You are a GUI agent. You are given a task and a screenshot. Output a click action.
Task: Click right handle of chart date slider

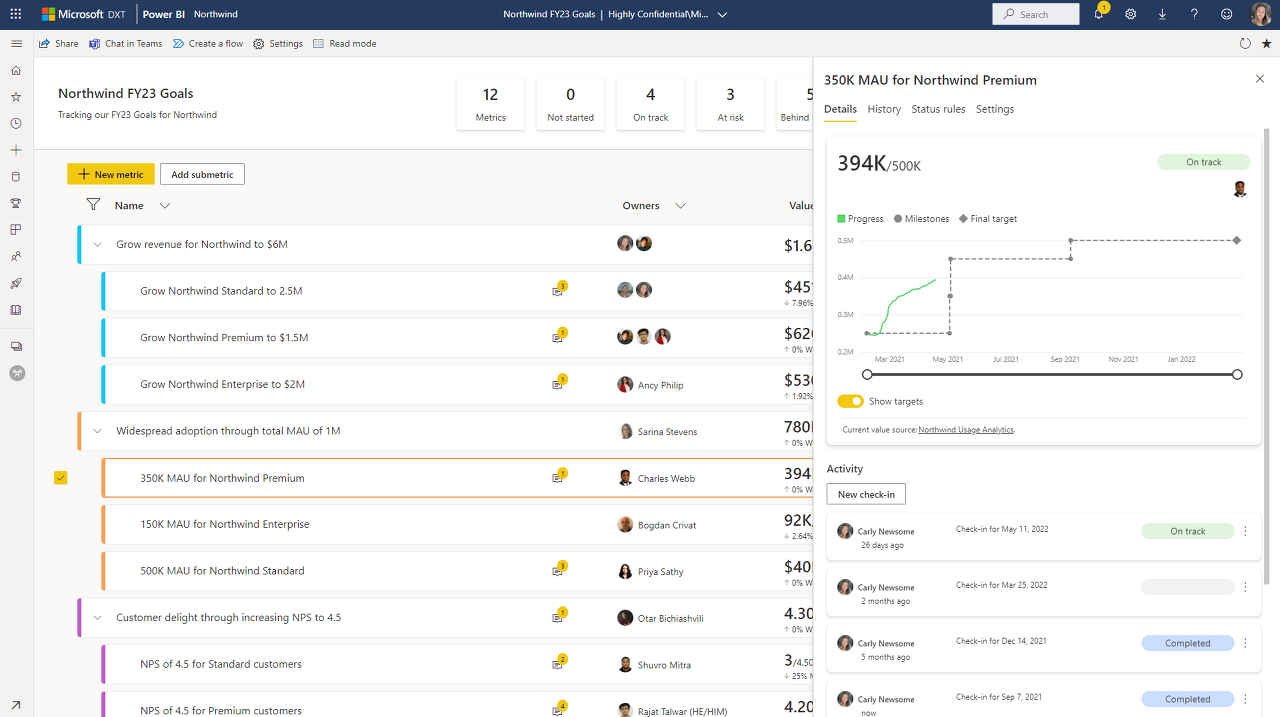tap(1237, 374)
